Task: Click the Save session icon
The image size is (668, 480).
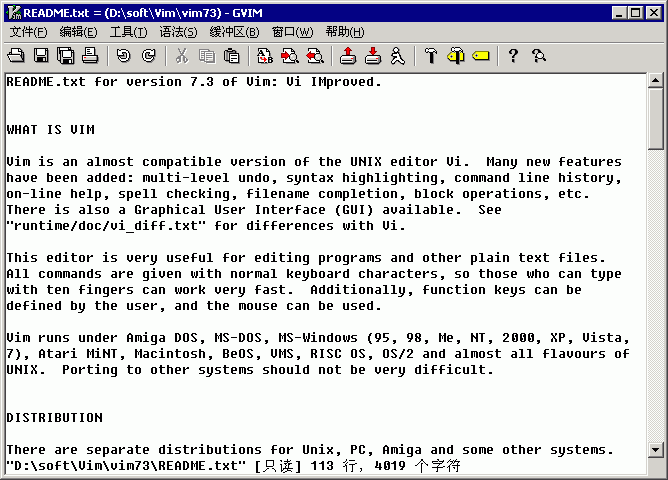Action: pyautogui.click(x=373, y=56)
